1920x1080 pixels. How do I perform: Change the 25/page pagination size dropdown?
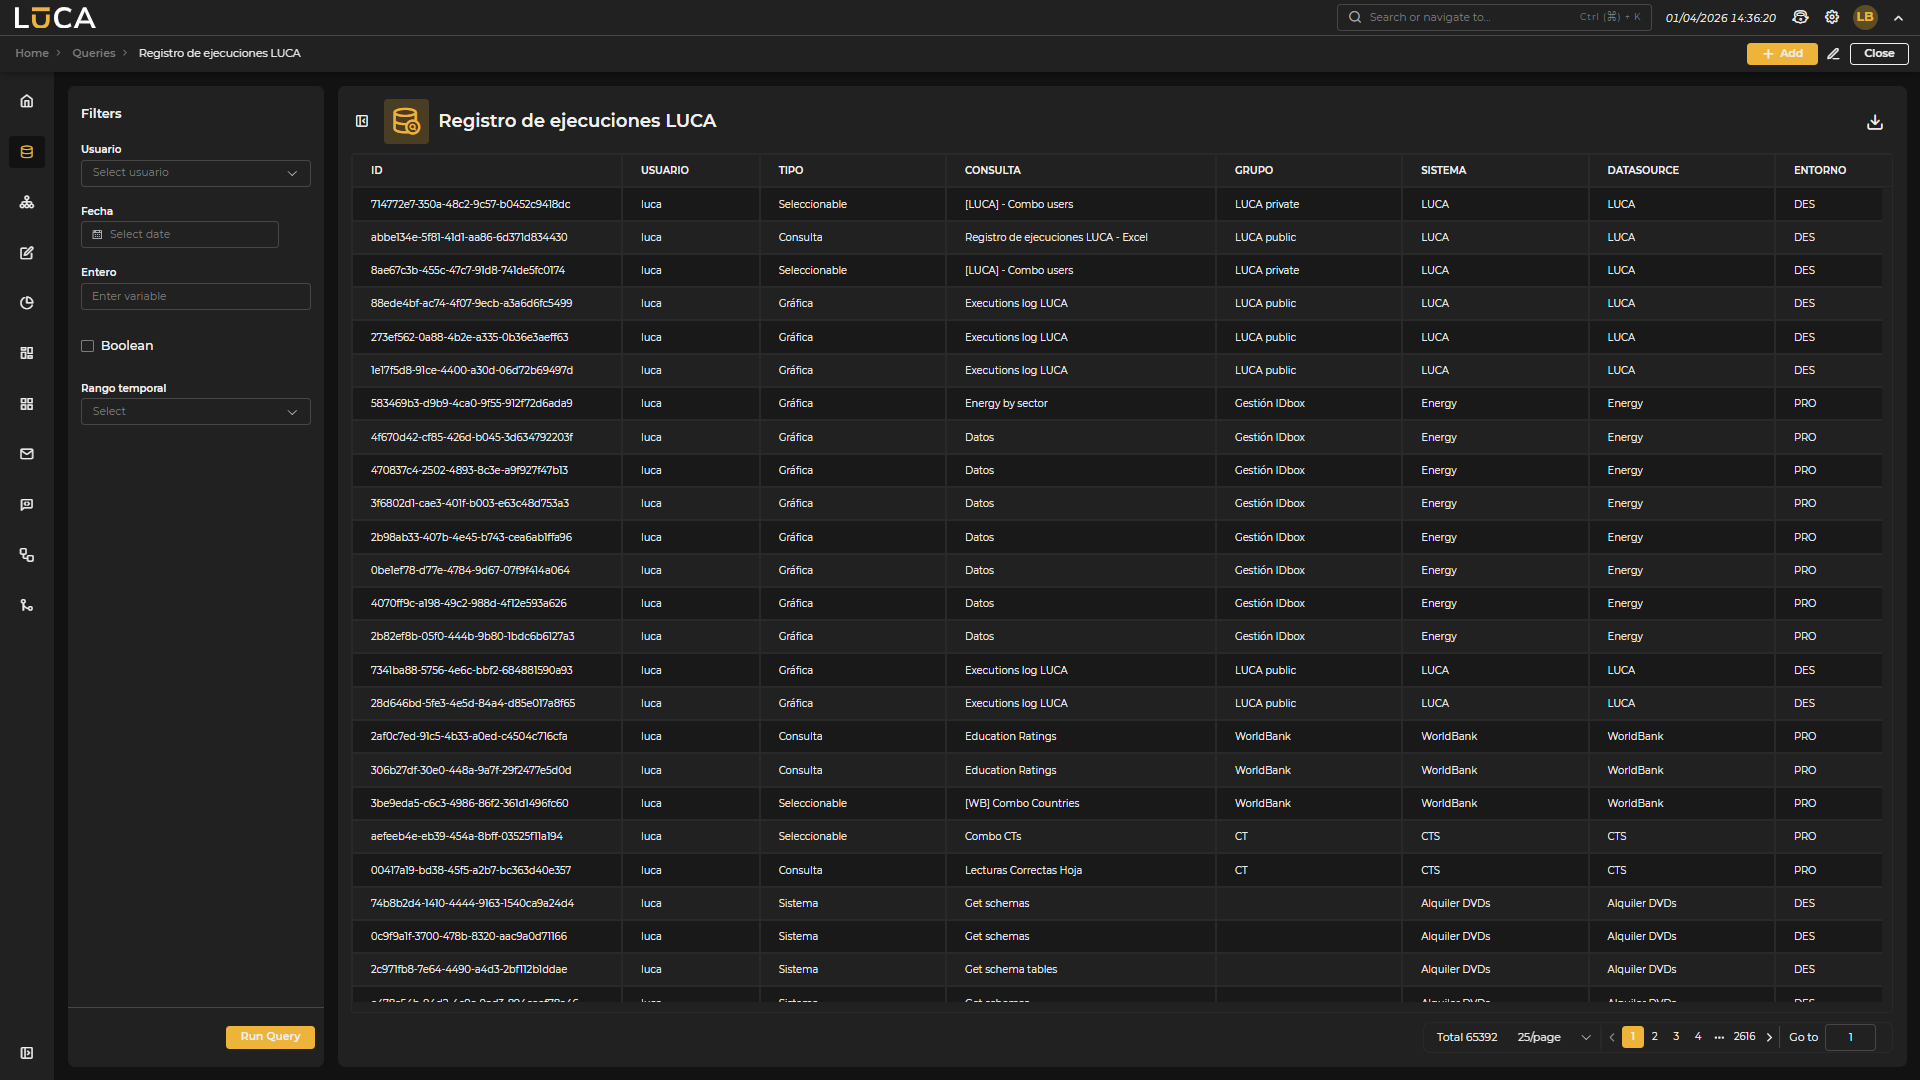(1553, 1037)
